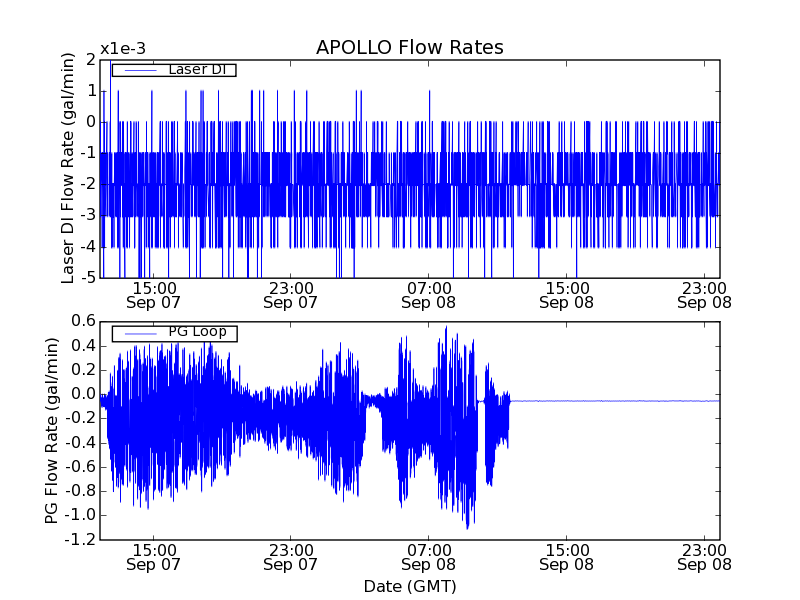Click "15:00 Sep 08" under the PG Loop plot

[567, 558]
